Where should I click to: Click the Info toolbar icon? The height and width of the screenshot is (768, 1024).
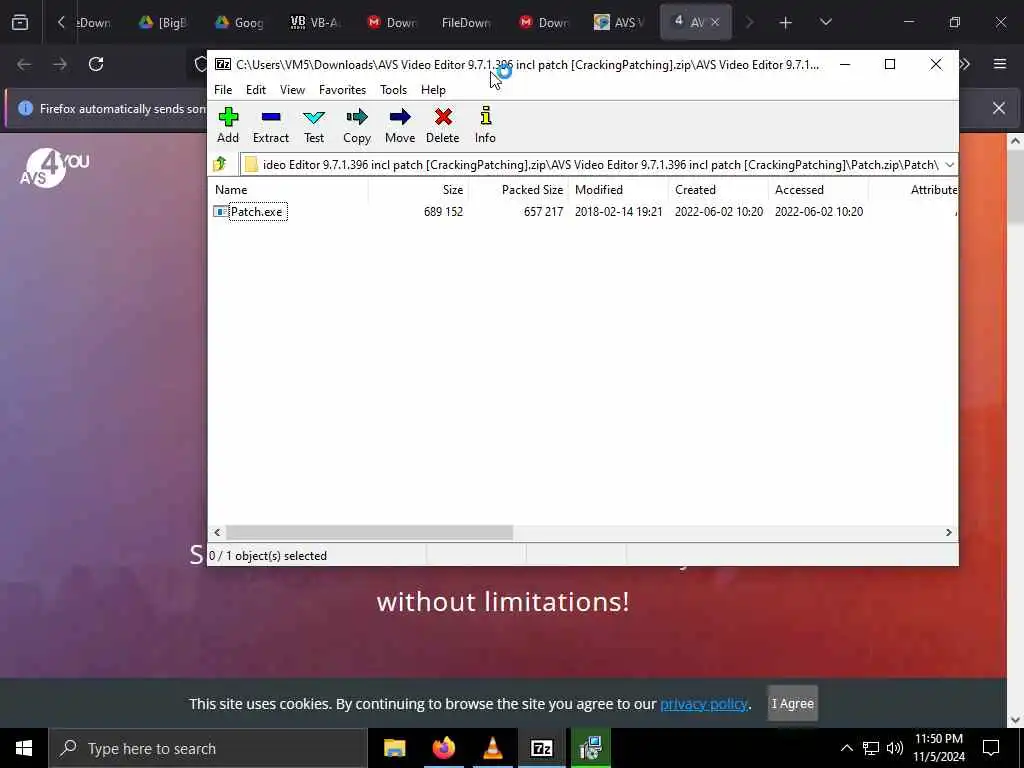[x=485, y=125]
